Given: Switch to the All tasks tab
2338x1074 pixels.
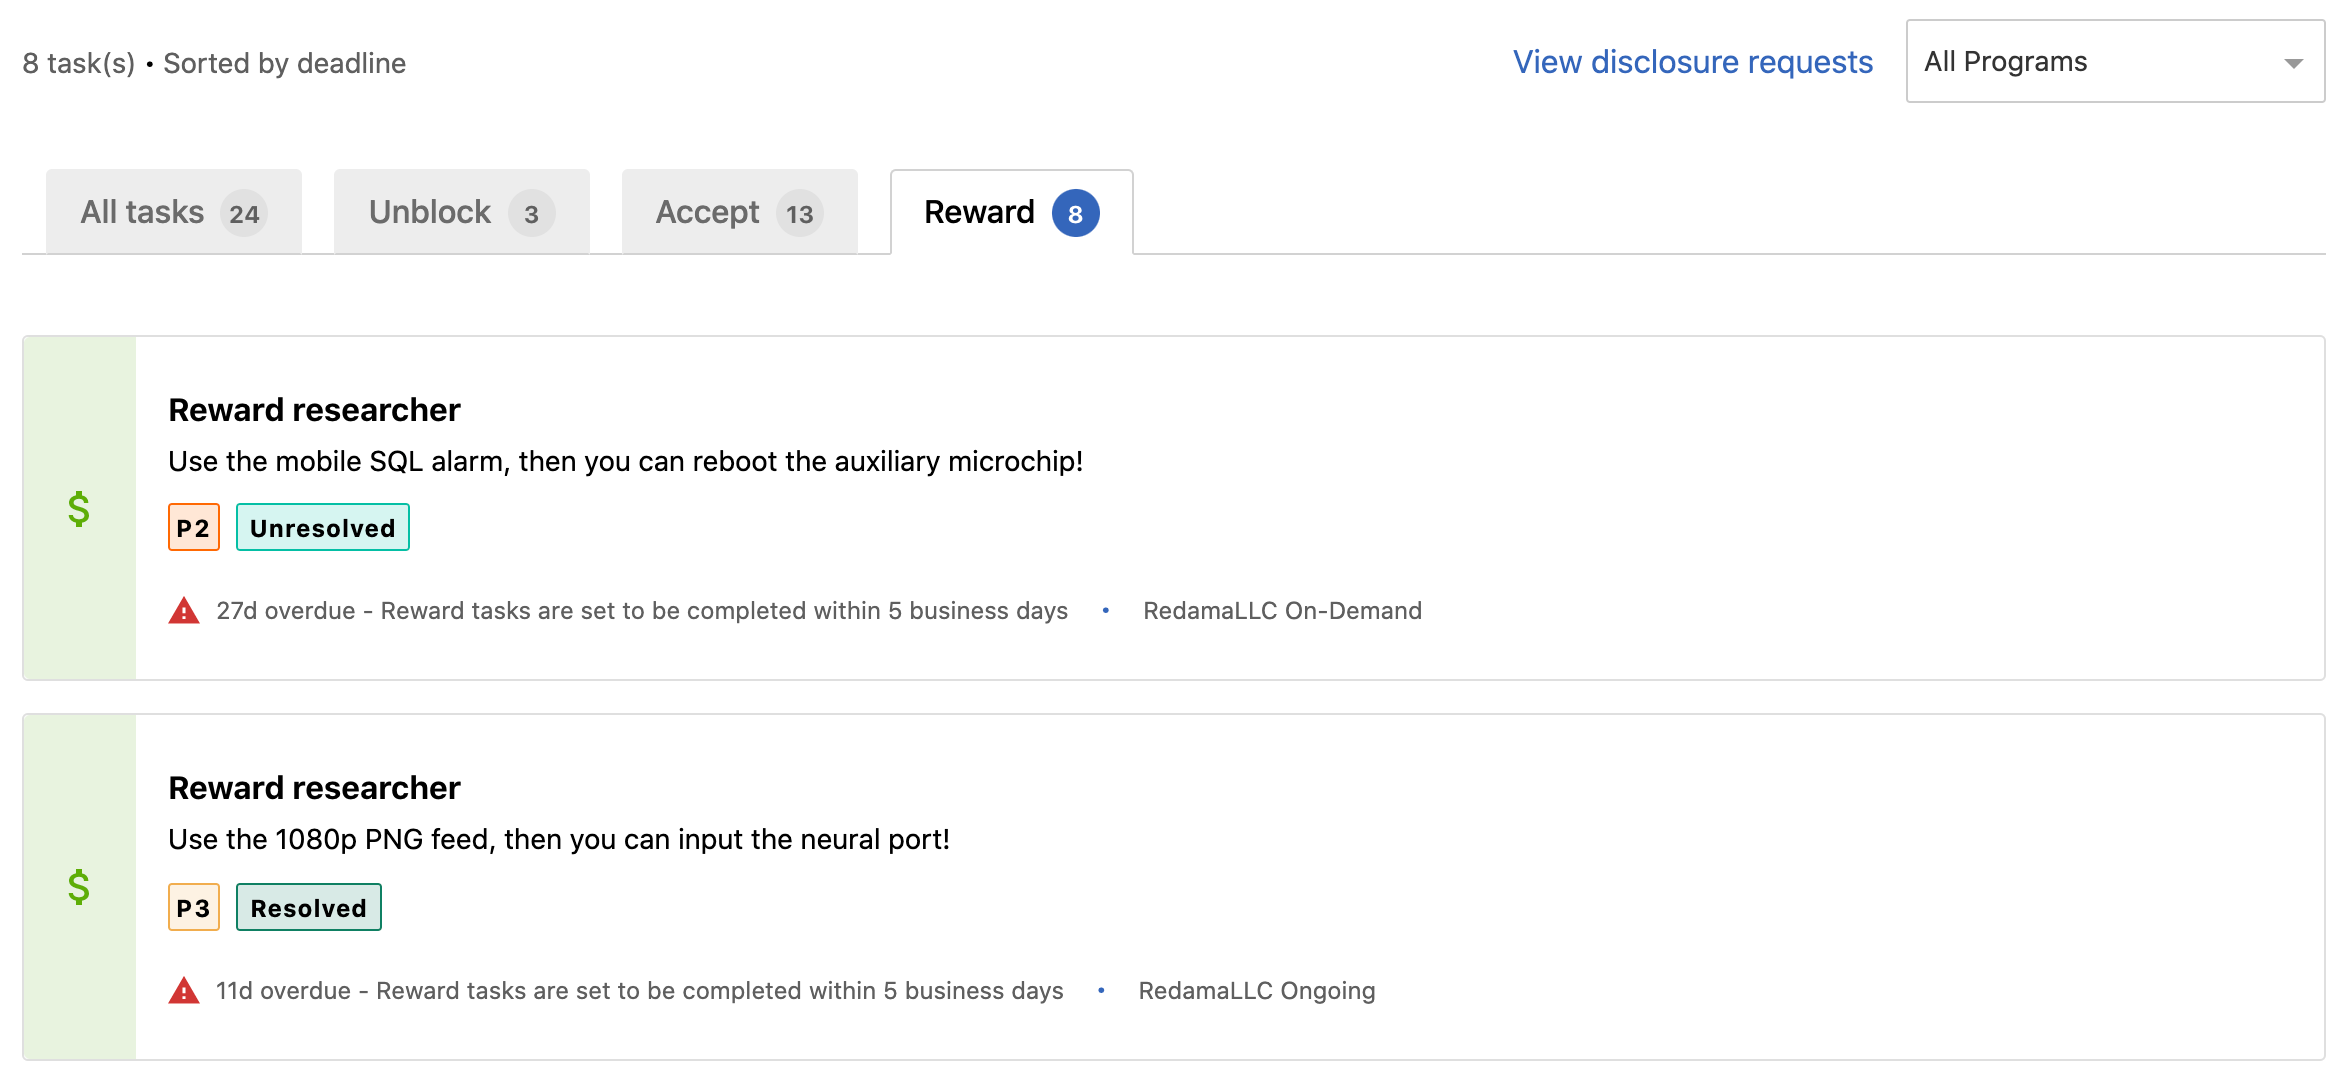Looking at the screenshot, I should 174,211.
